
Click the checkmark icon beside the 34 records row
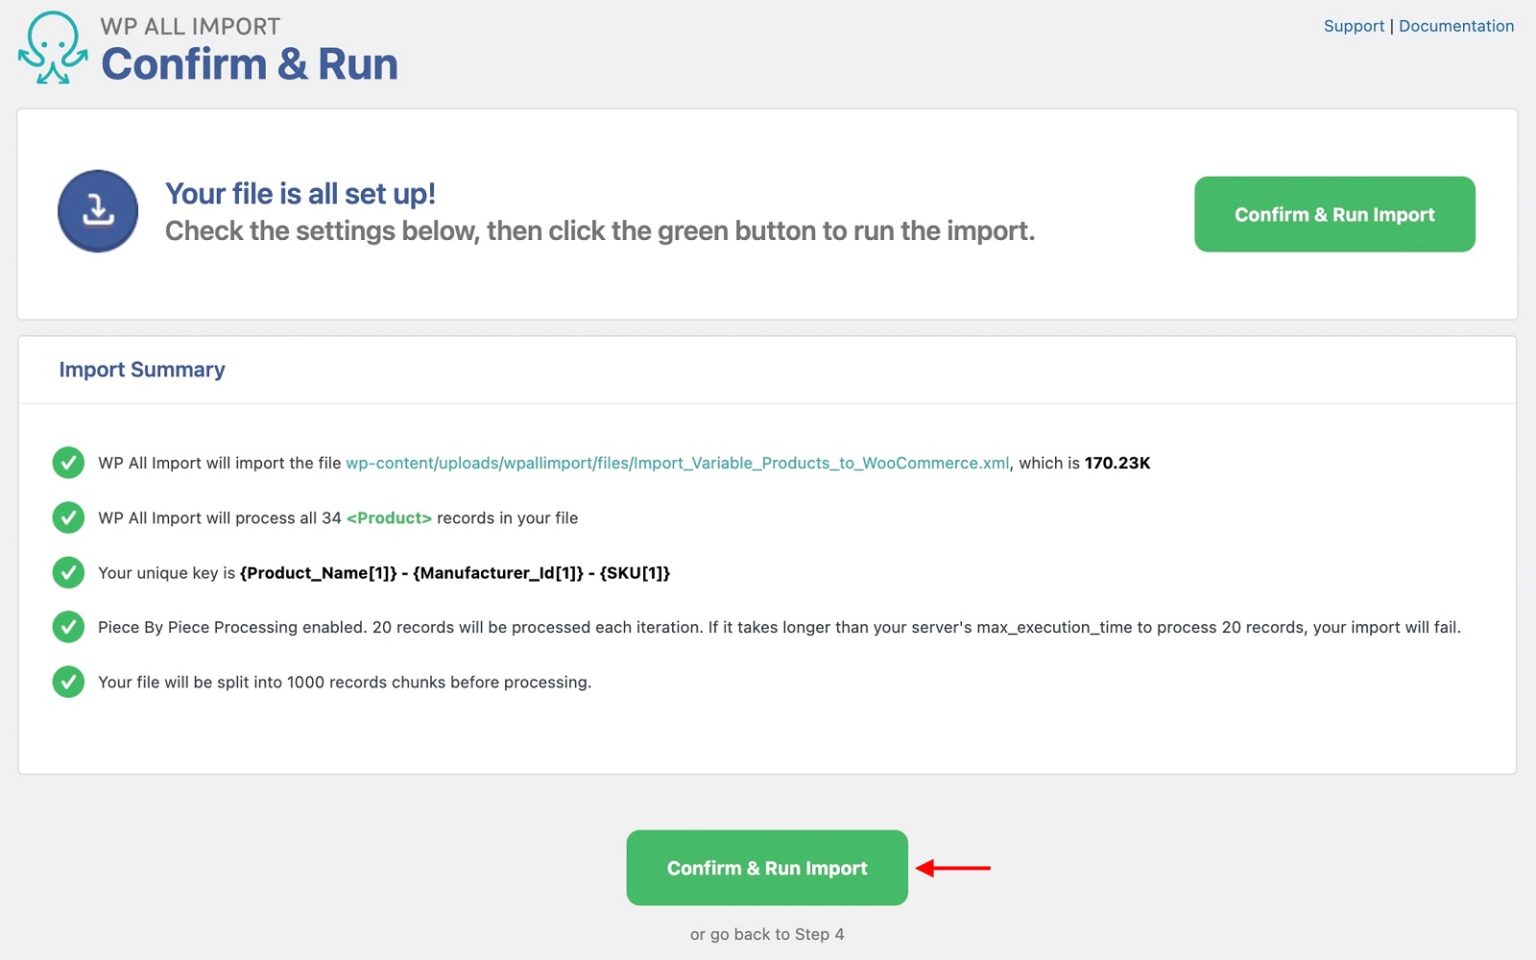[68, 517]
